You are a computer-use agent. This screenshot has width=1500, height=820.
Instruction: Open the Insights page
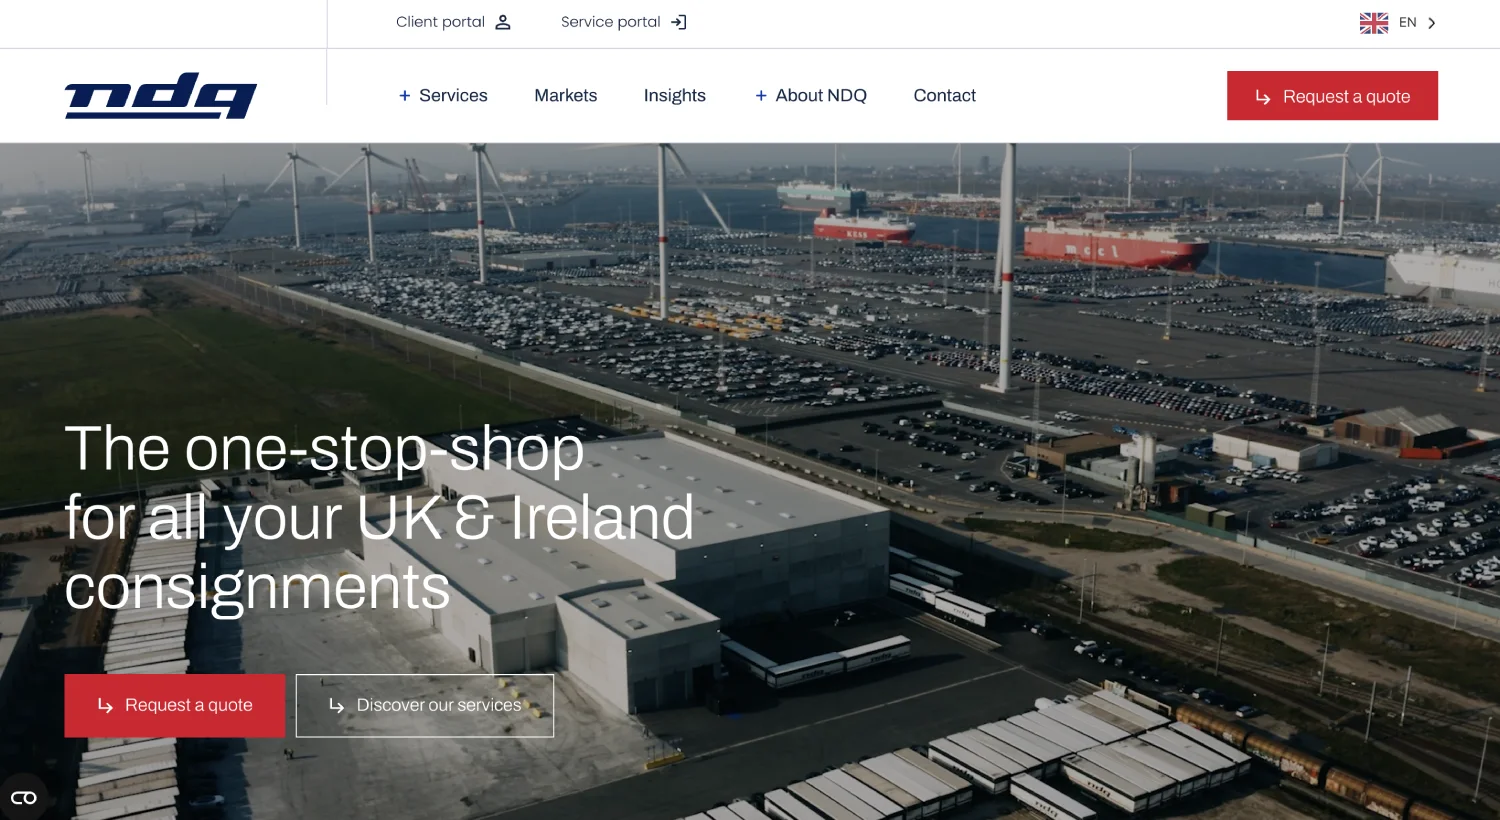point(675,96)
